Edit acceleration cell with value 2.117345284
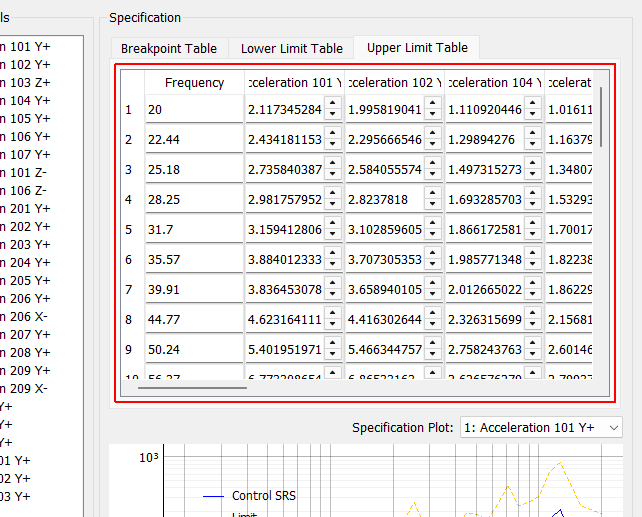Image resolution: width=642 pixels, height=517 pixels. point(285,109)
